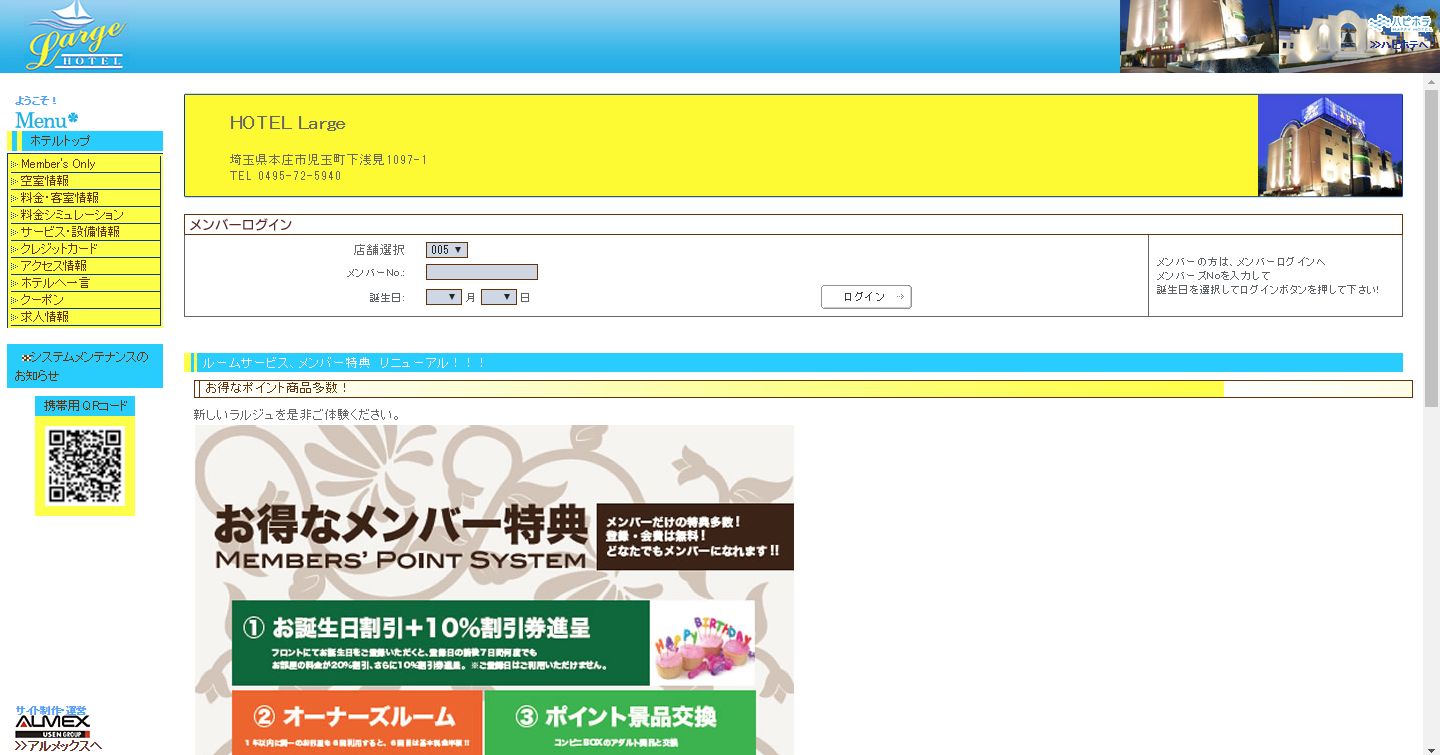
Task: Click the mobile QR code image
Action: [x=85, y=466]
